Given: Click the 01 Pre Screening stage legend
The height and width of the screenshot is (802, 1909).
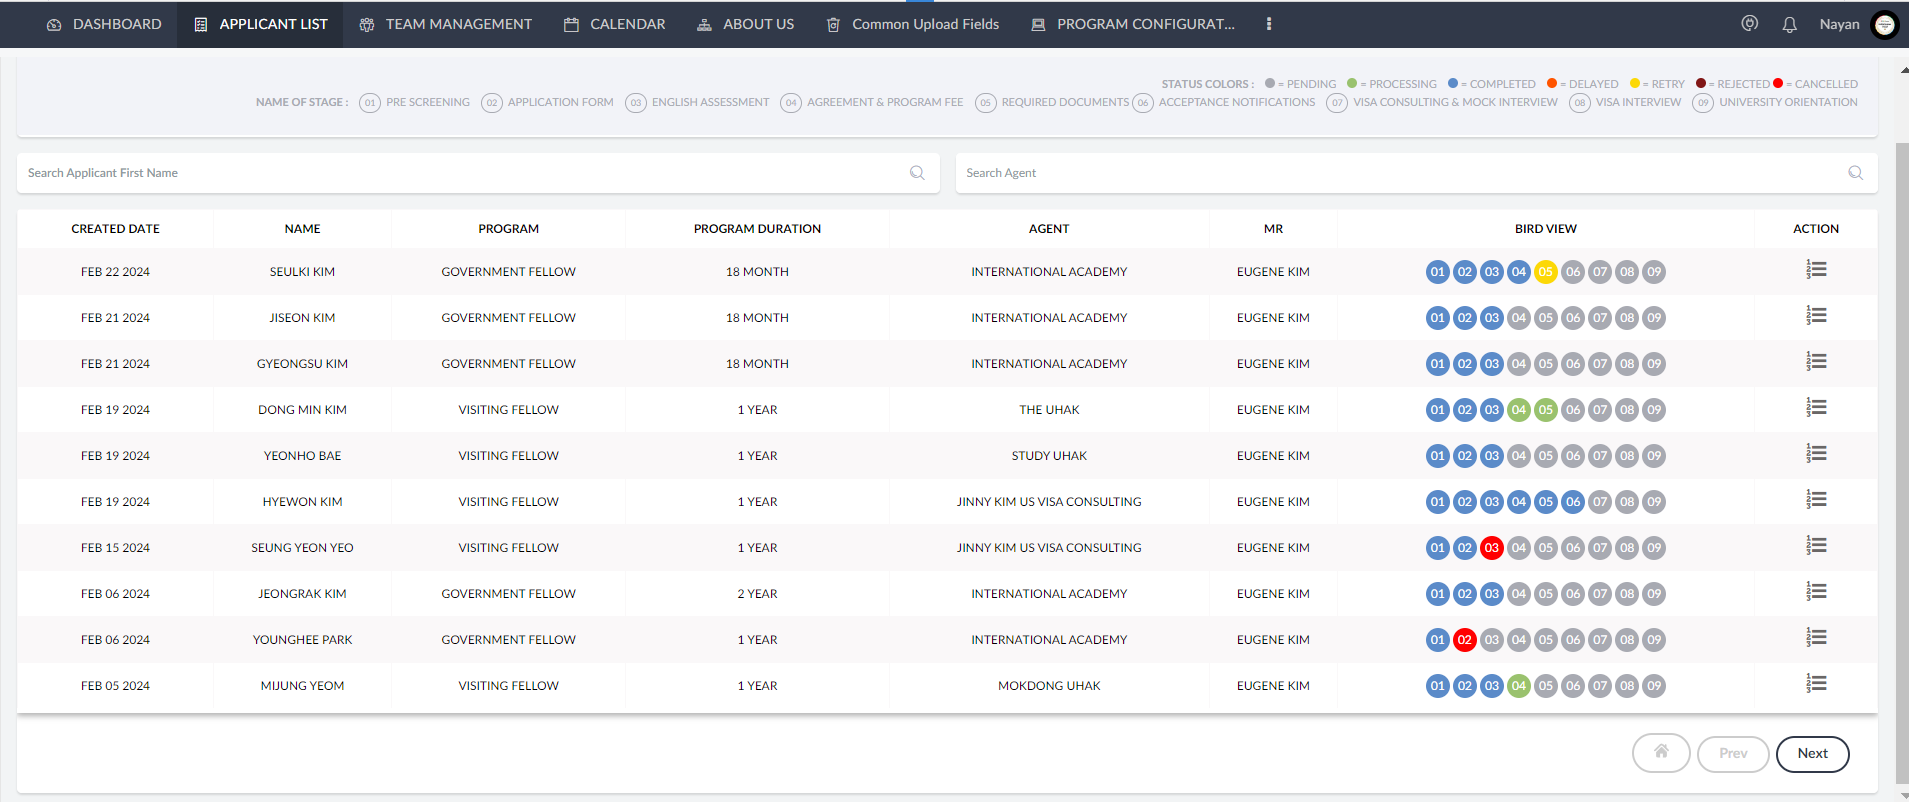Looking at the screenshot, I should coord(414,102).
